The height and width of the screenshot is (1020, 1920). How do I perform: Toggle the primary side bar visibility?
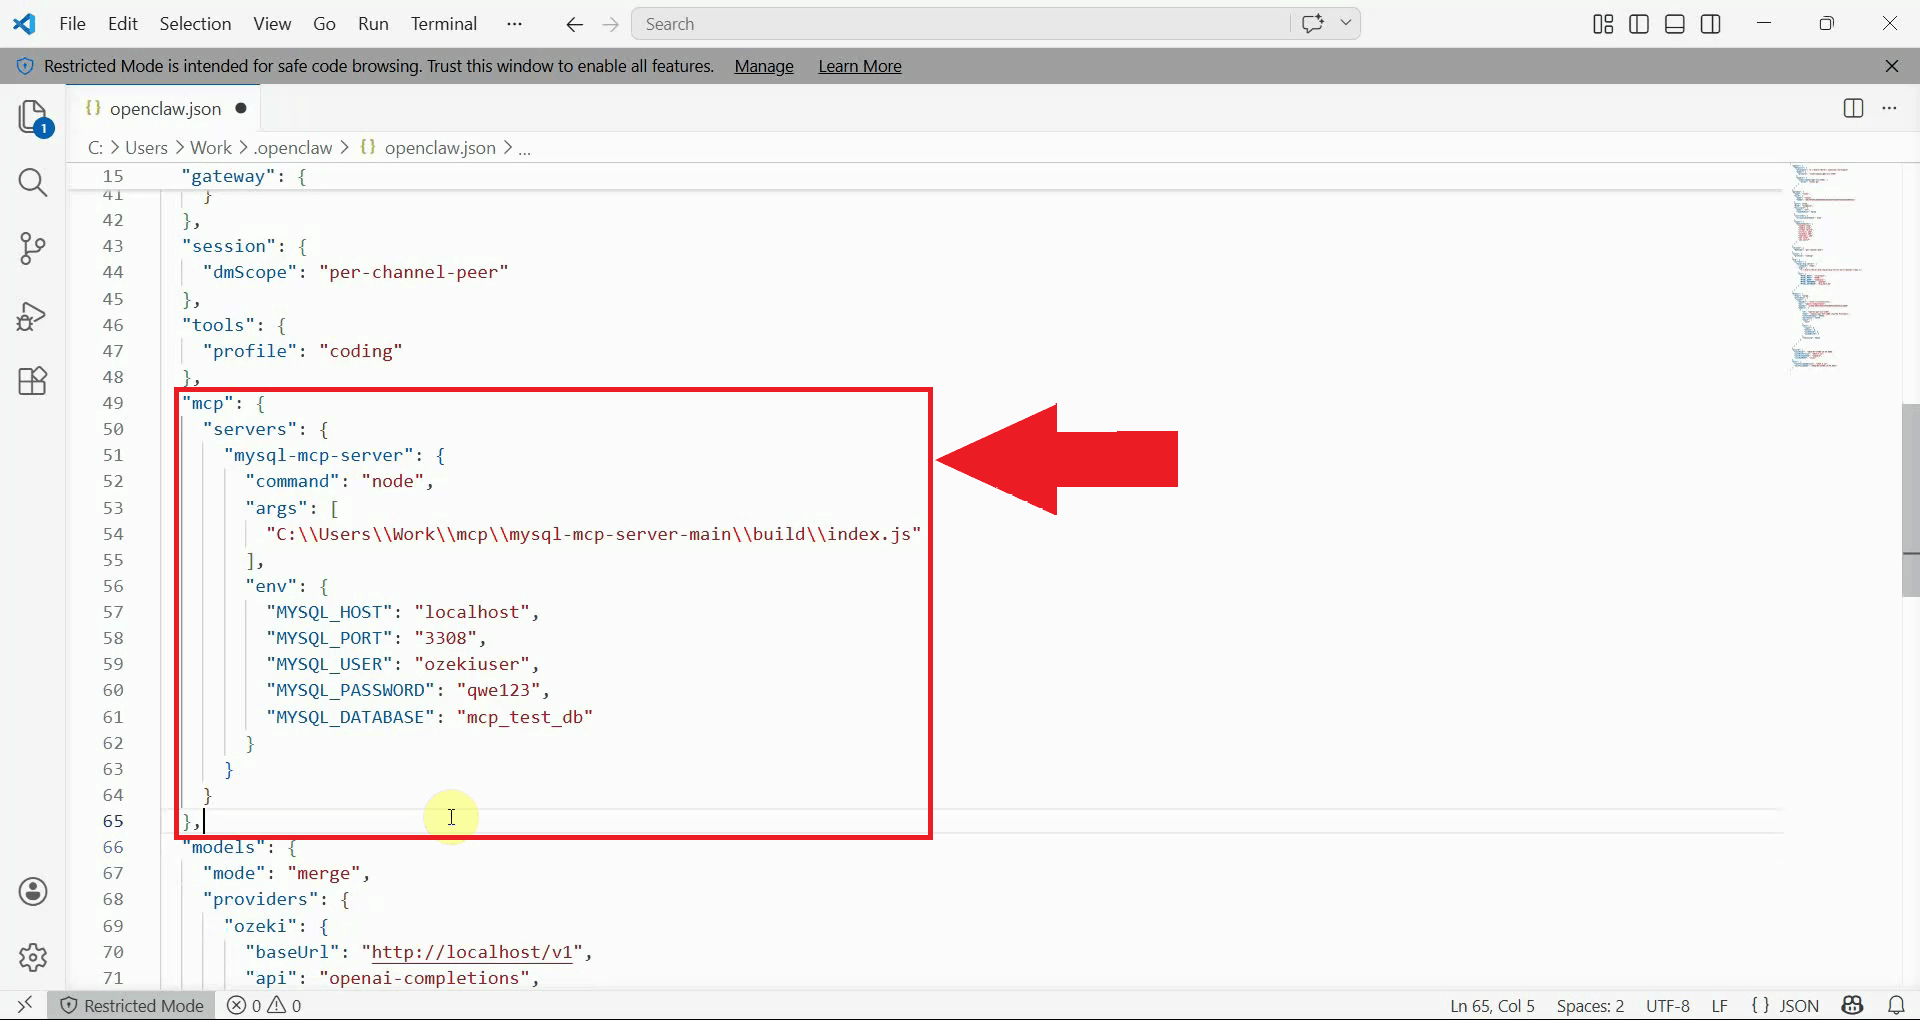(1639, 24)
